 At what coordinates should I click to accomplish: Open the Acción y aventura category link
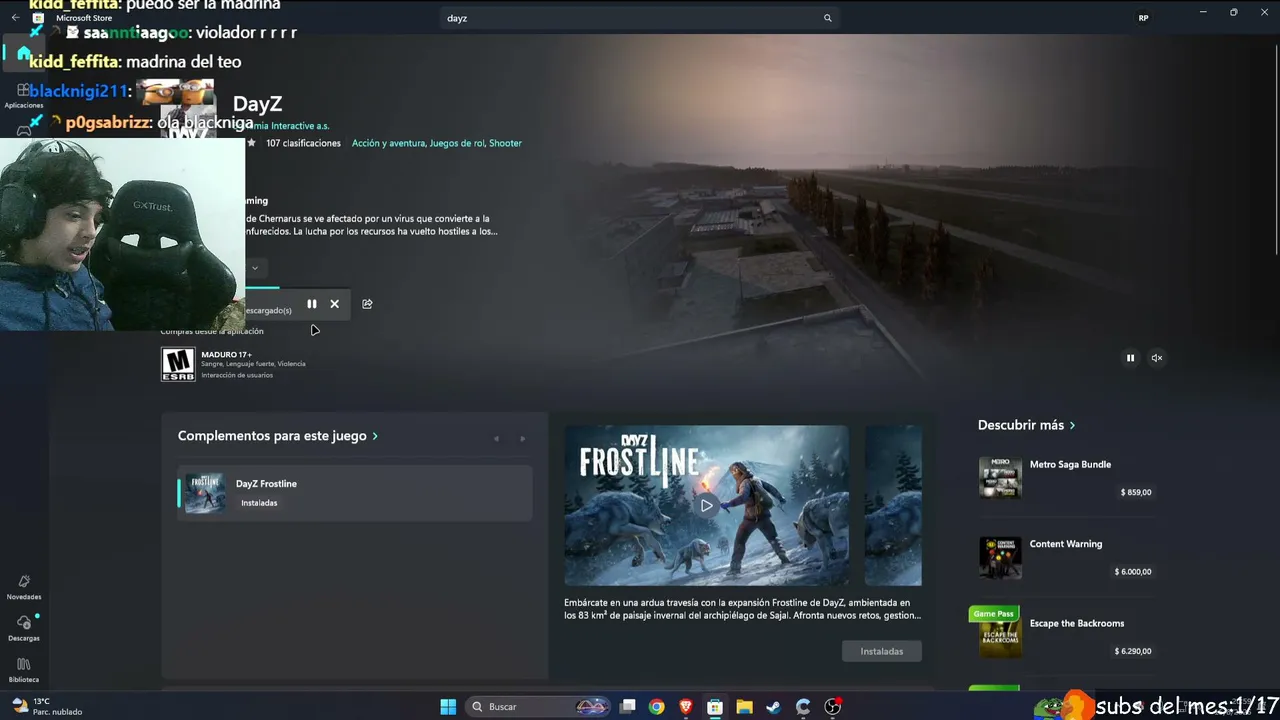click(x=388, y=143)
